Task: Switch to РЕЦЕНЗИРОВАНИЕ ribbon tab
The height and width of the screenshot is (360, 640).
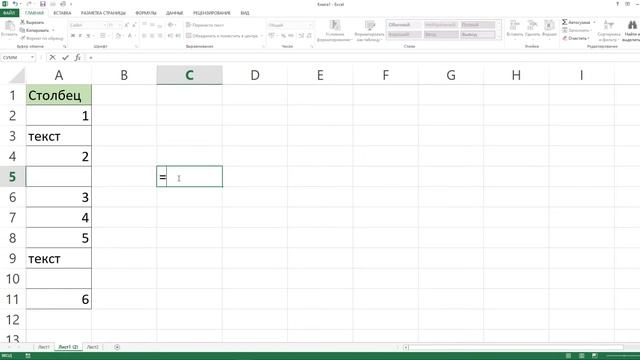Action: click(x=212, y=13)
